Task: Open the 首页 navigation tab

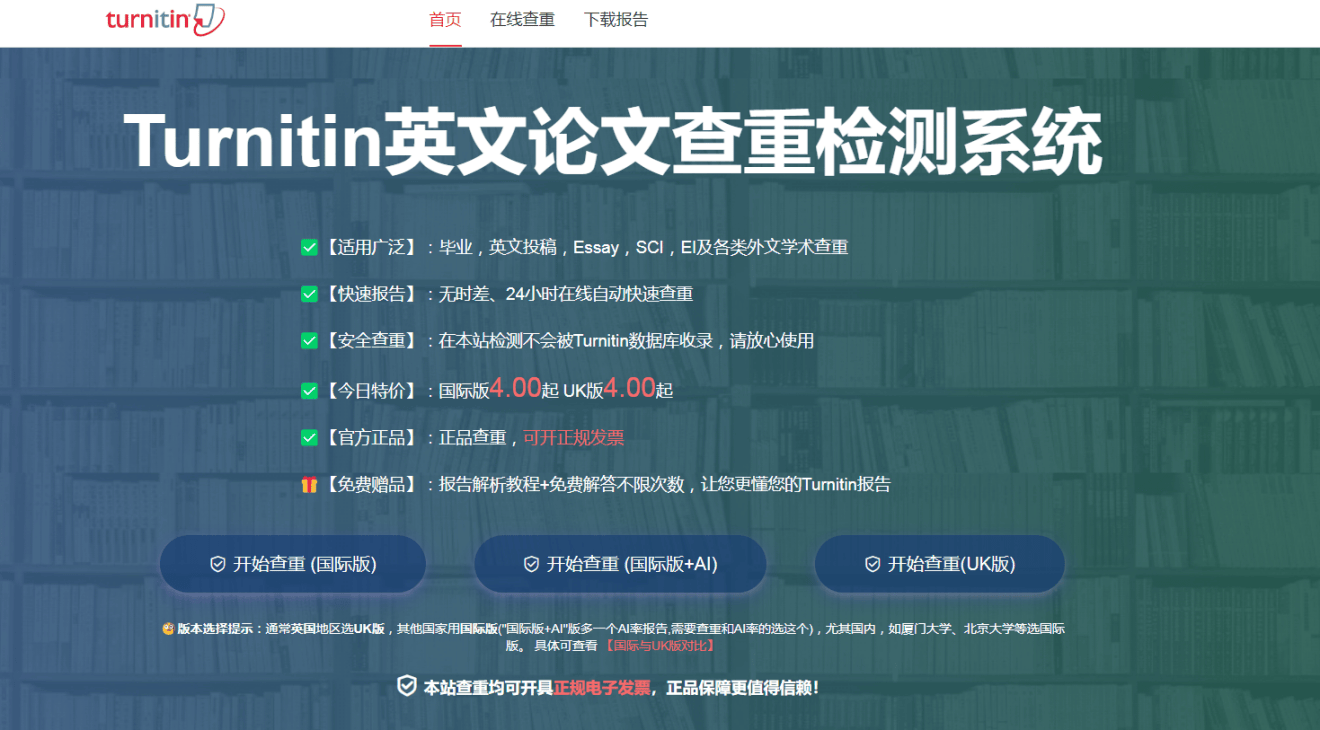Action: (x=445, y=20)
